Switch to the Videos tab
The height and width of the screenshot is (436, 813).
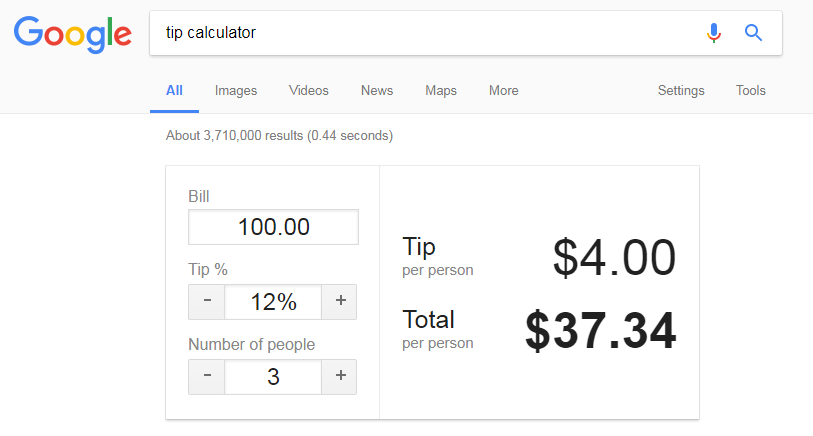click(x=309, y=90)
